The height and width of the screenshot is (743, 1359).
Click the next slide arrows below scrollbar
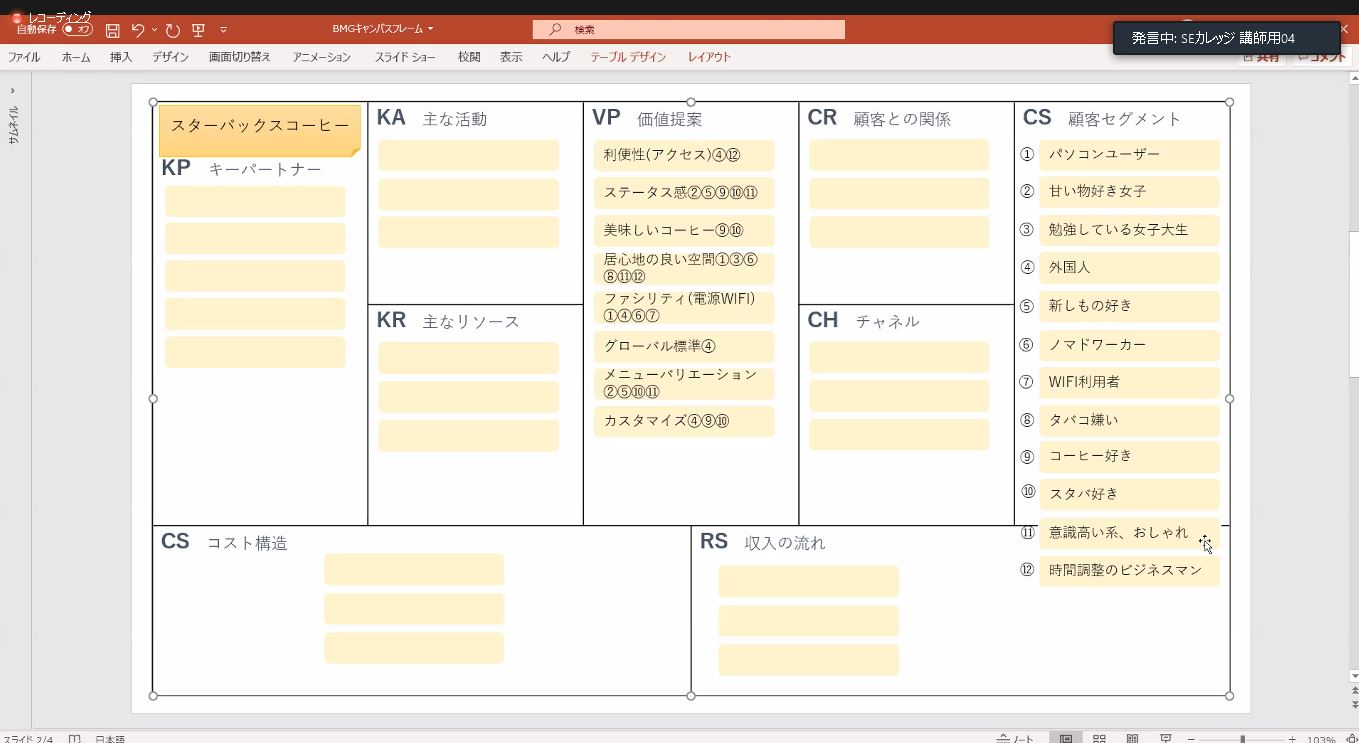point(1354,705)
